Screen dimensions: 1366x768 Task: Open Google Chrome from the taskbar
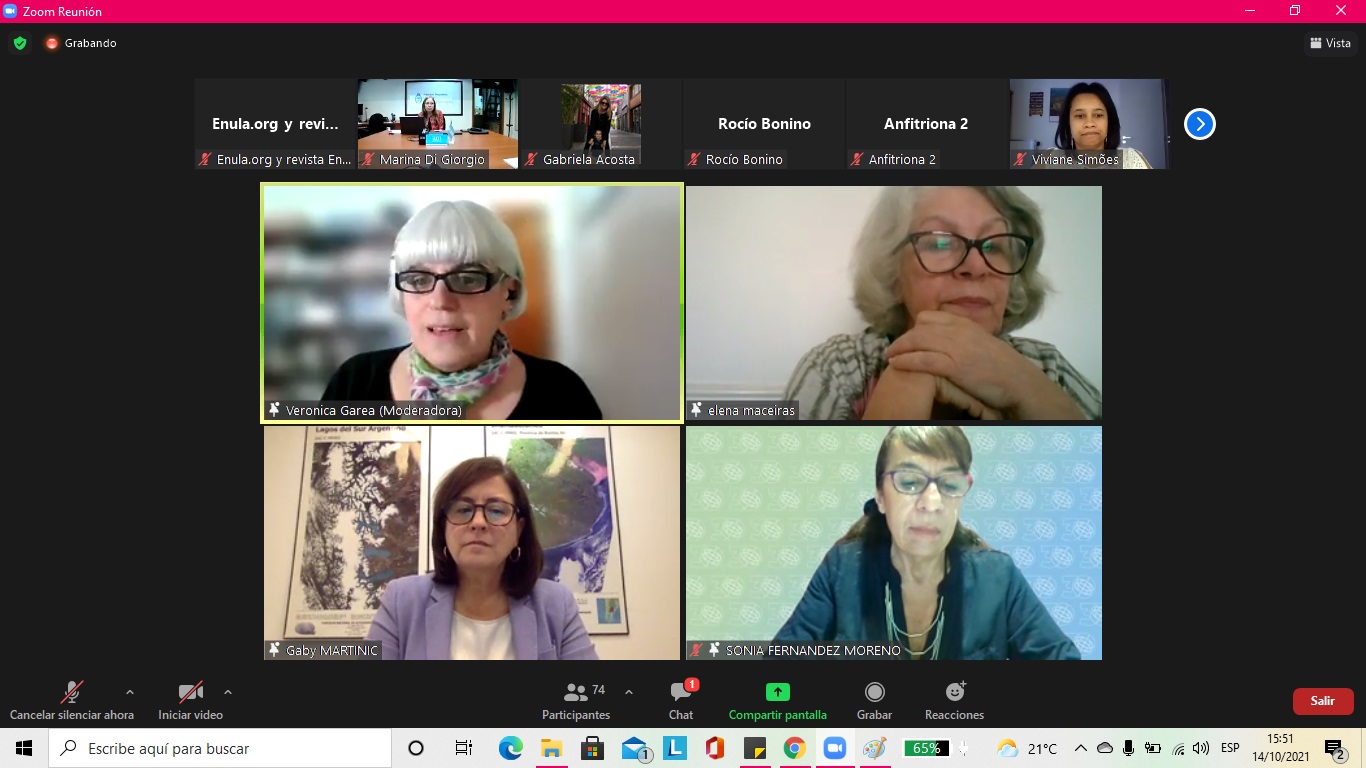click(794, 748)
